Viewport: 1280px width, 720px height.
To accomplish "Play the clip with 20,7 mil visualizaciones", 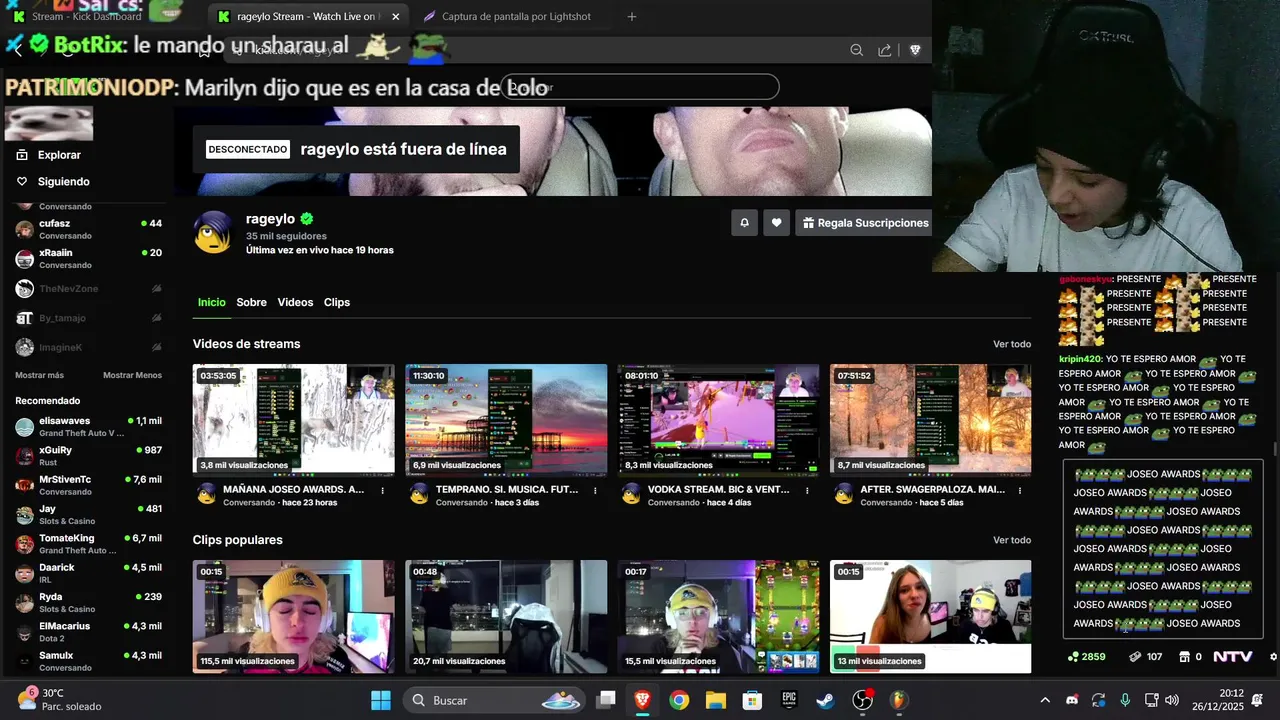I will [506, 616].
